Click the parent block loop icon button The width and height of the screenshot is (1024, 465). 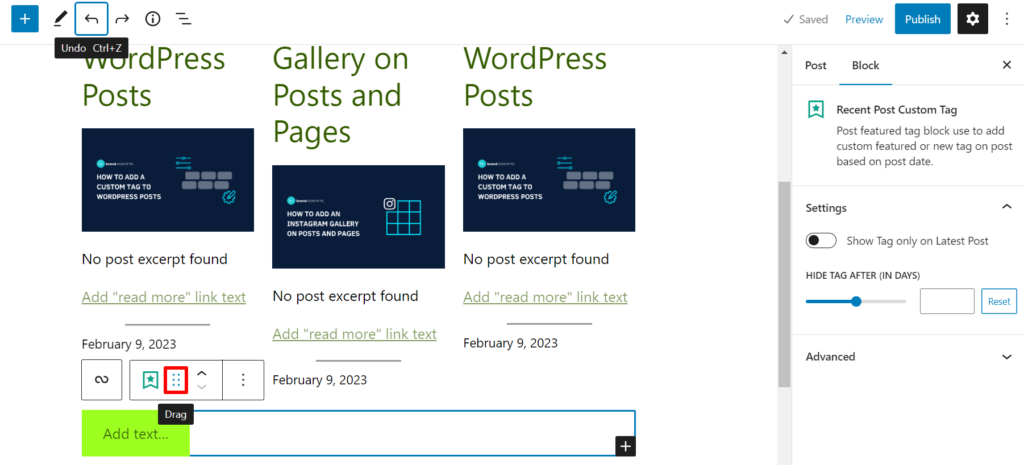[x=101, y=379]
